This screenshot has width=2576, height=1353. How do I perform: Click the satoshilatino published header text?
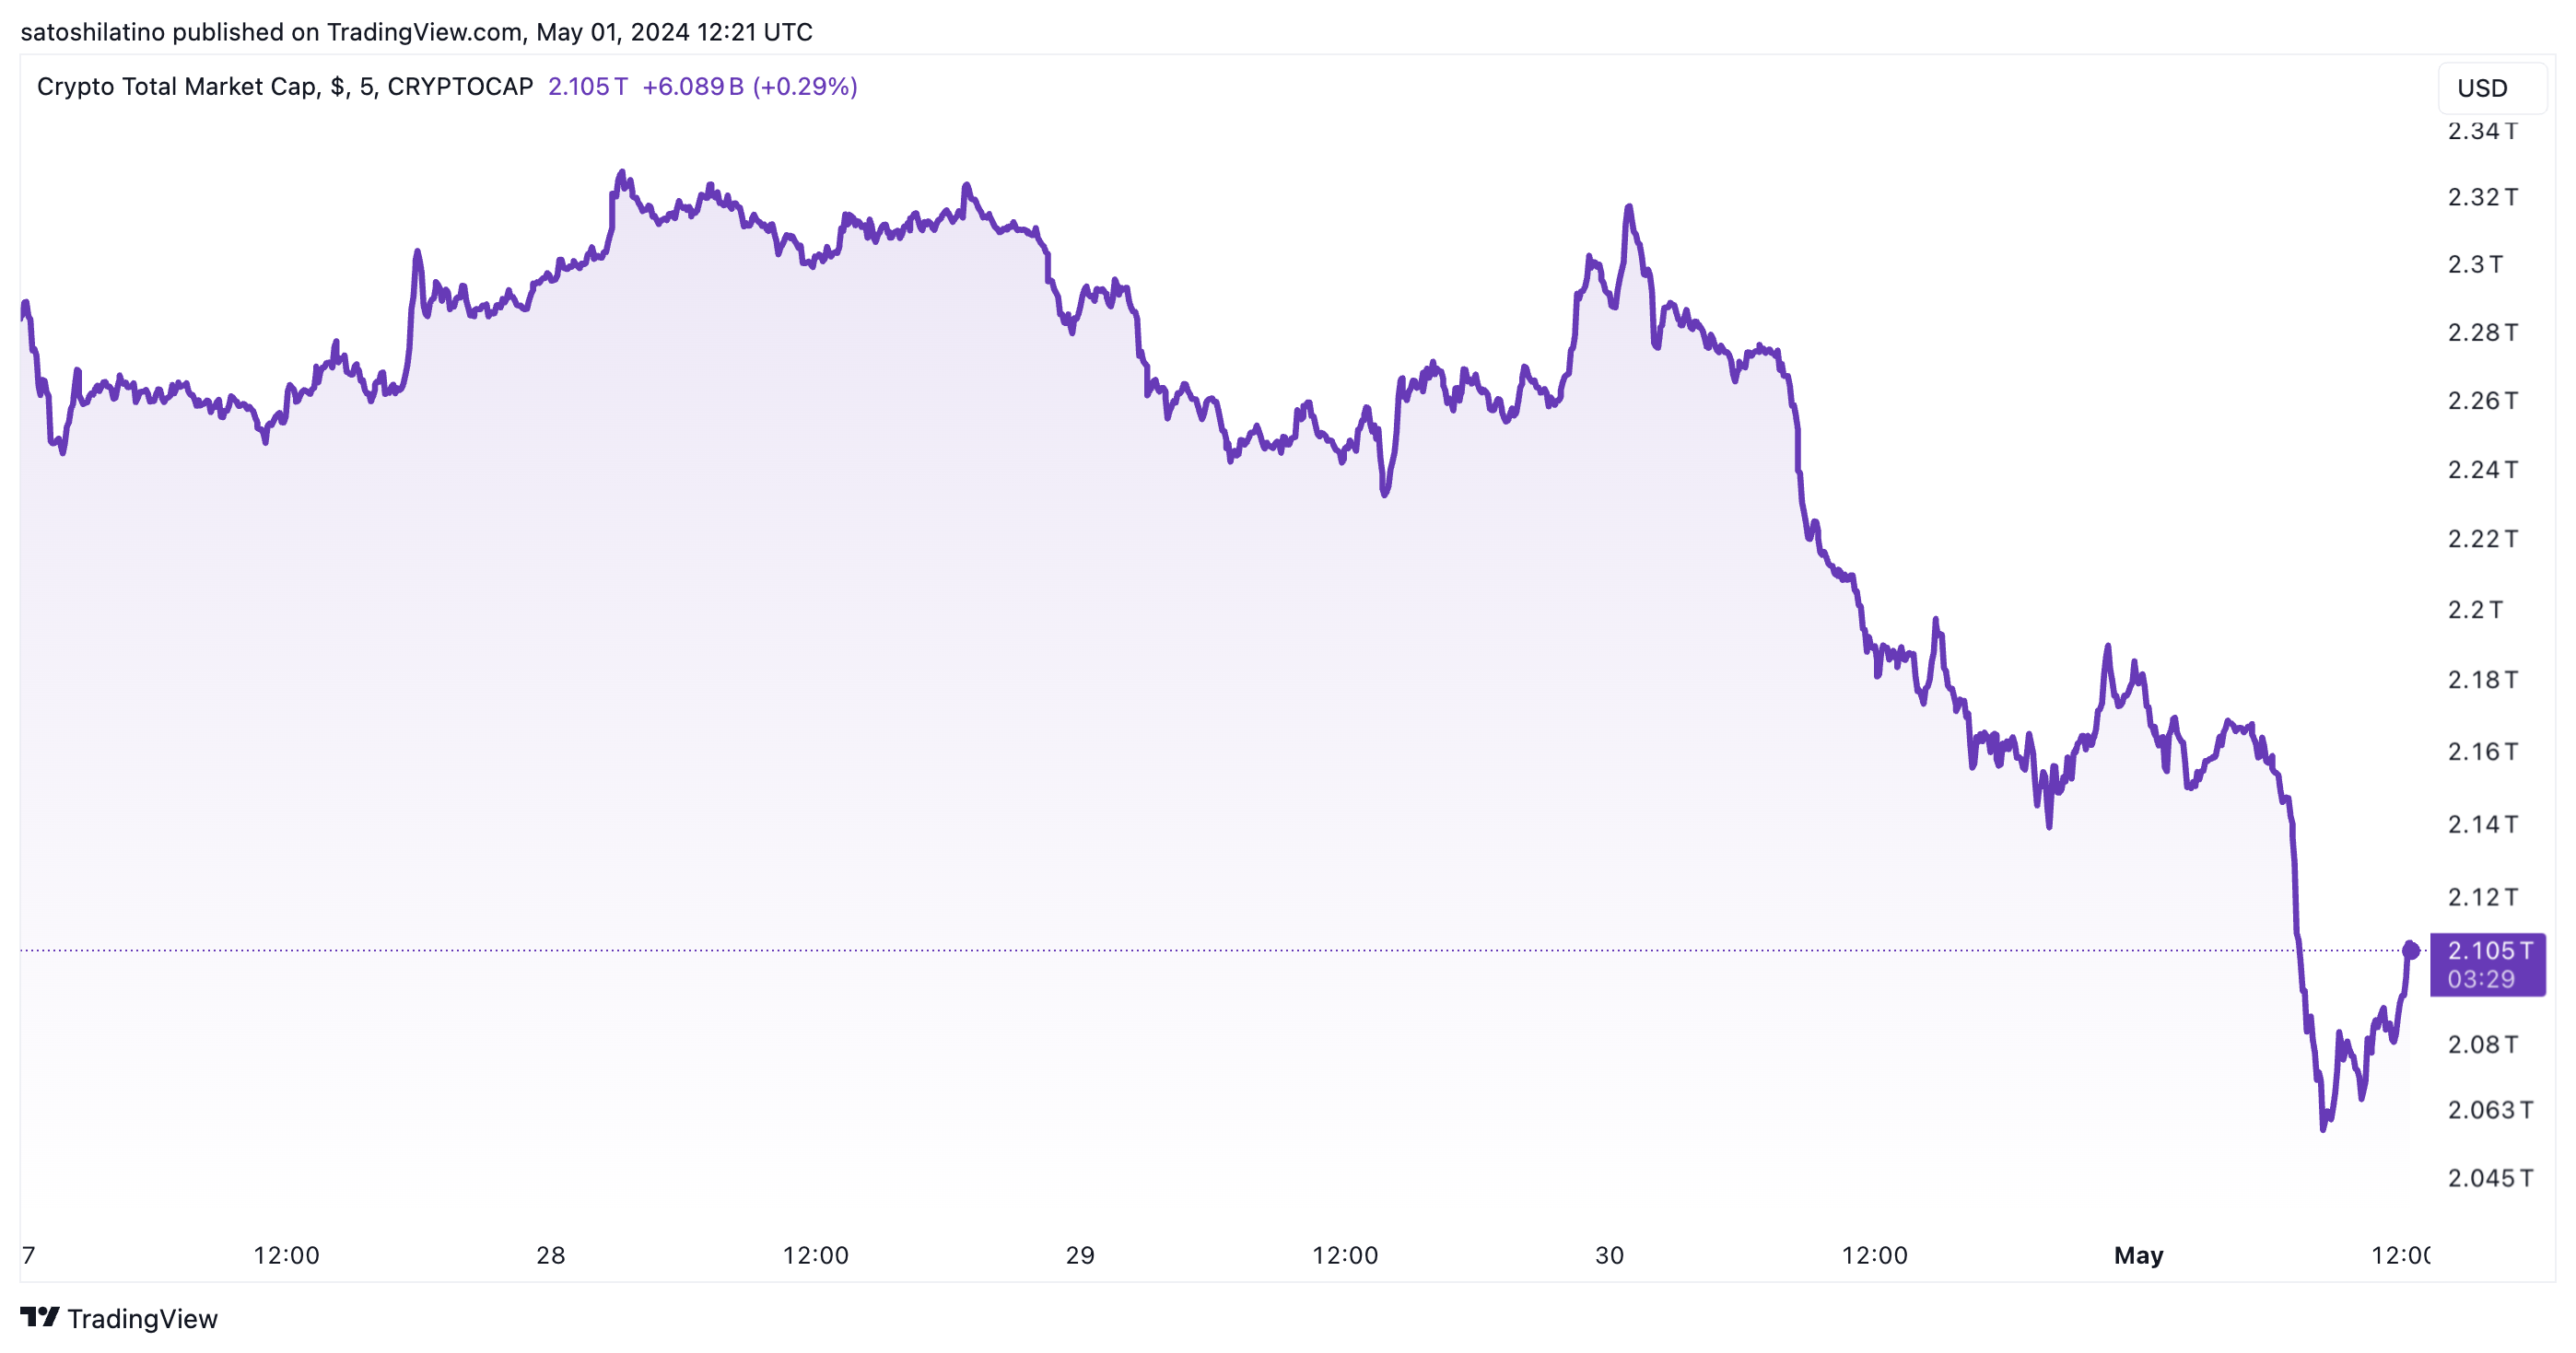click(x=416, y=32)
